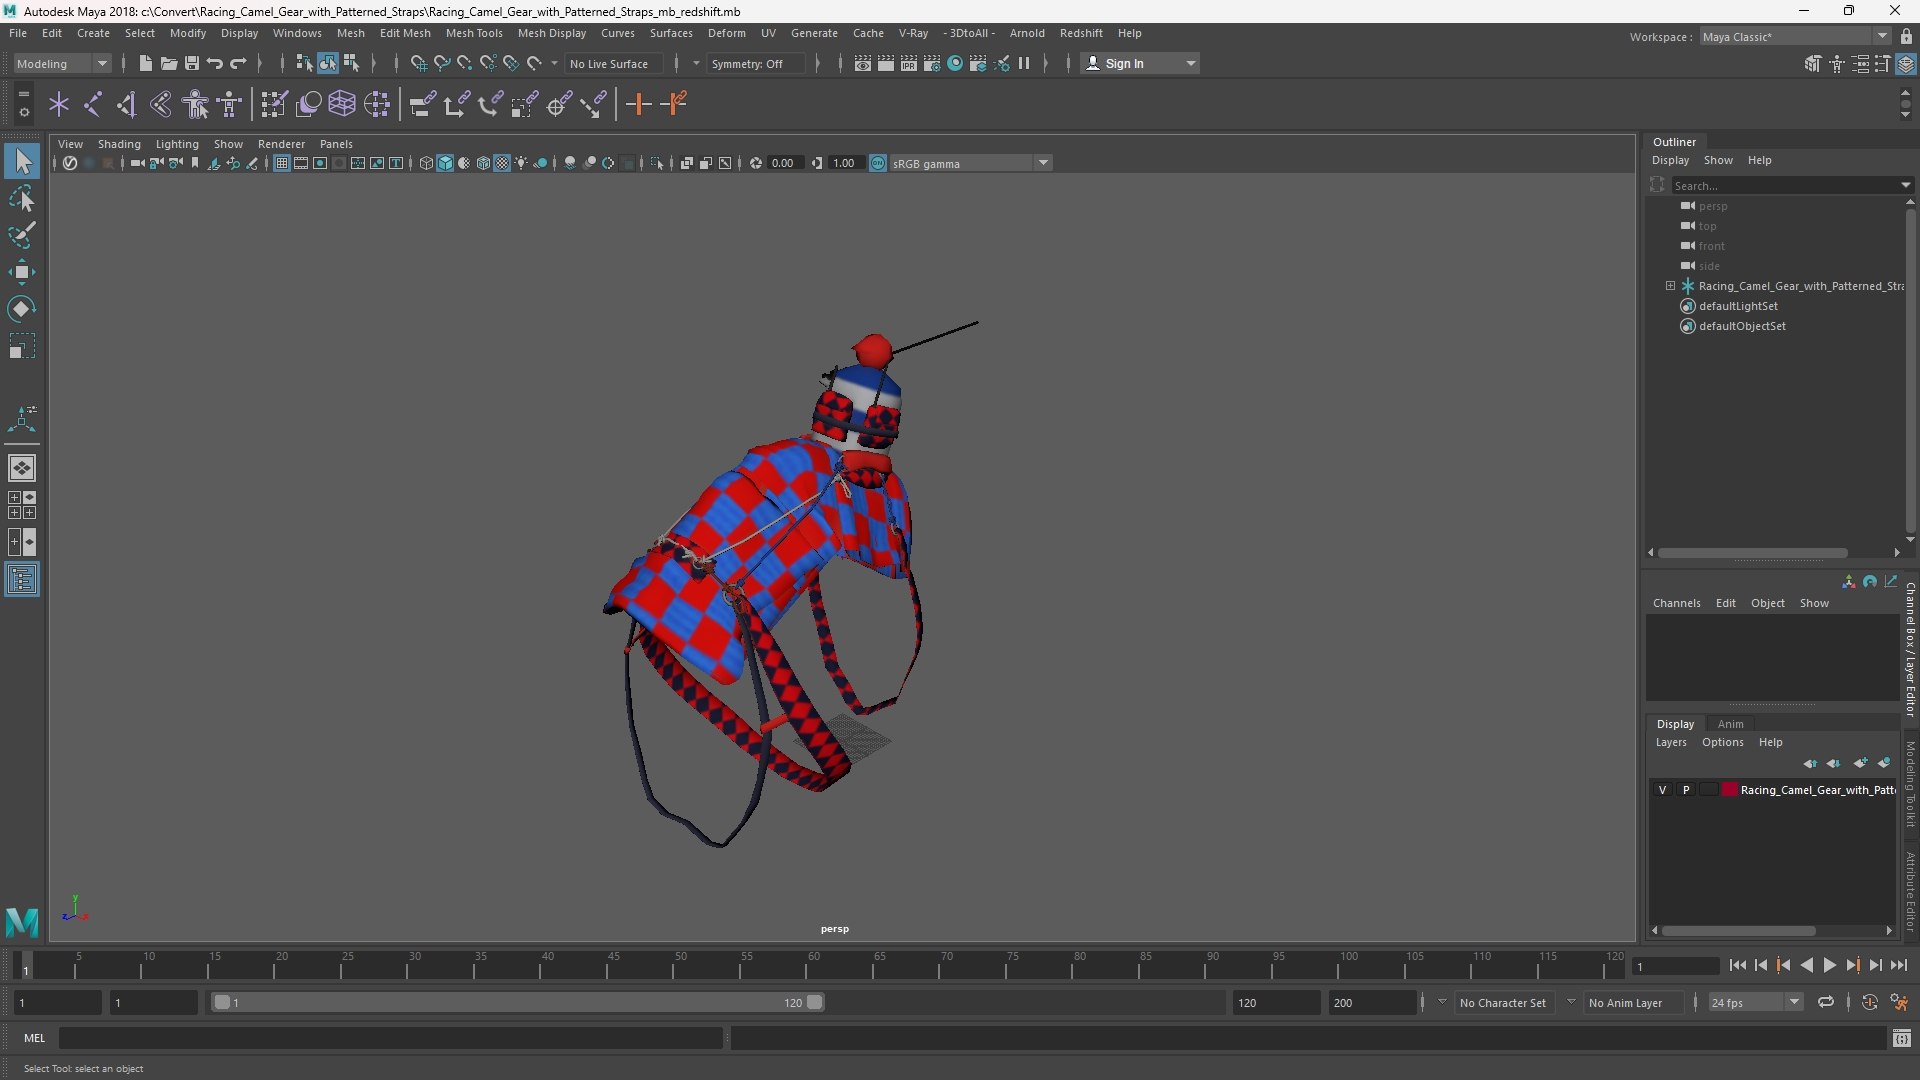1920x1080 pixels.
Task: Click the Pause Viewport 2 icon
Action: (x=1024, y=64)
